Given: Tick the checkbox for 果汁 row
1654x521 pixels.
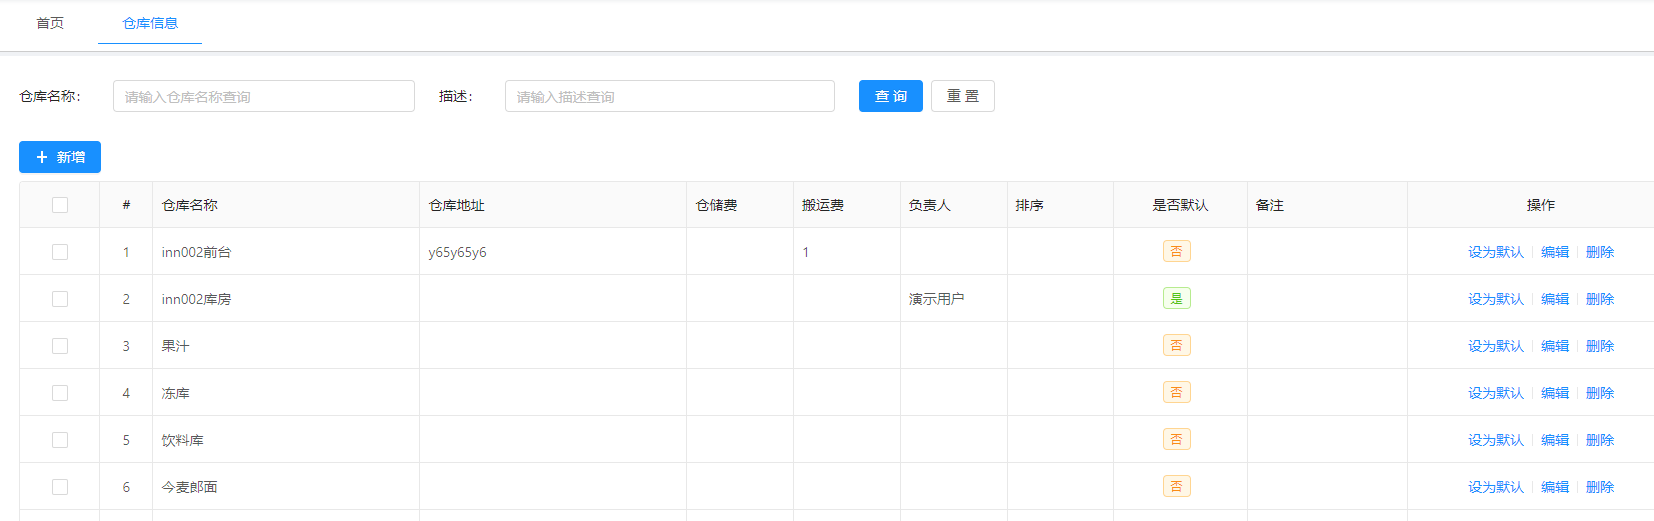Looking at the screenshot, I should tap(60, 346).
